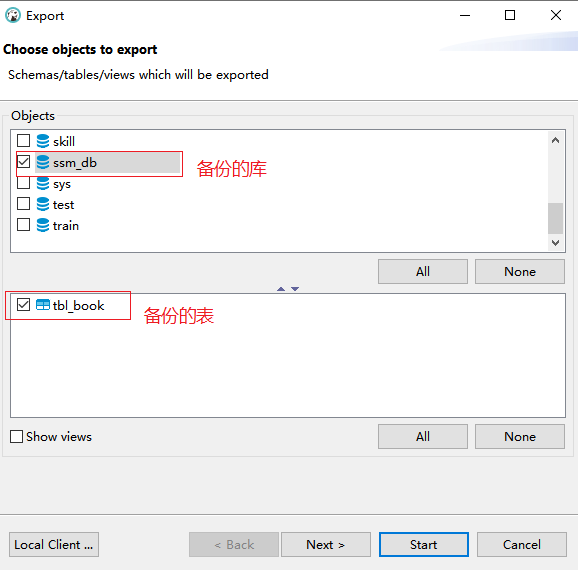Uncheck the tbl_book table checkbox

coord(24,305)
